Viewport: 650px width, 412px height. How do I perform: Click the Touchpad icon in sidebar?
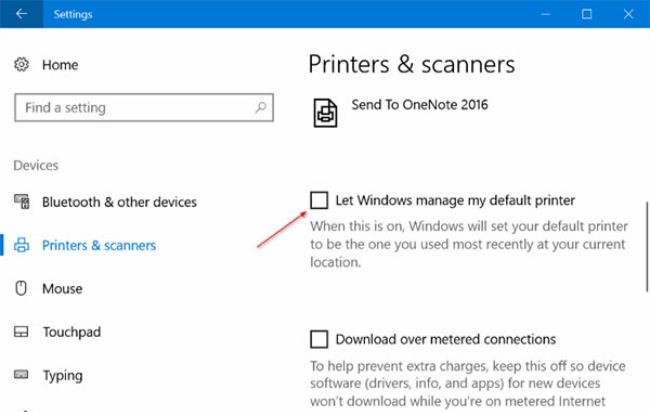coord(21,332)
